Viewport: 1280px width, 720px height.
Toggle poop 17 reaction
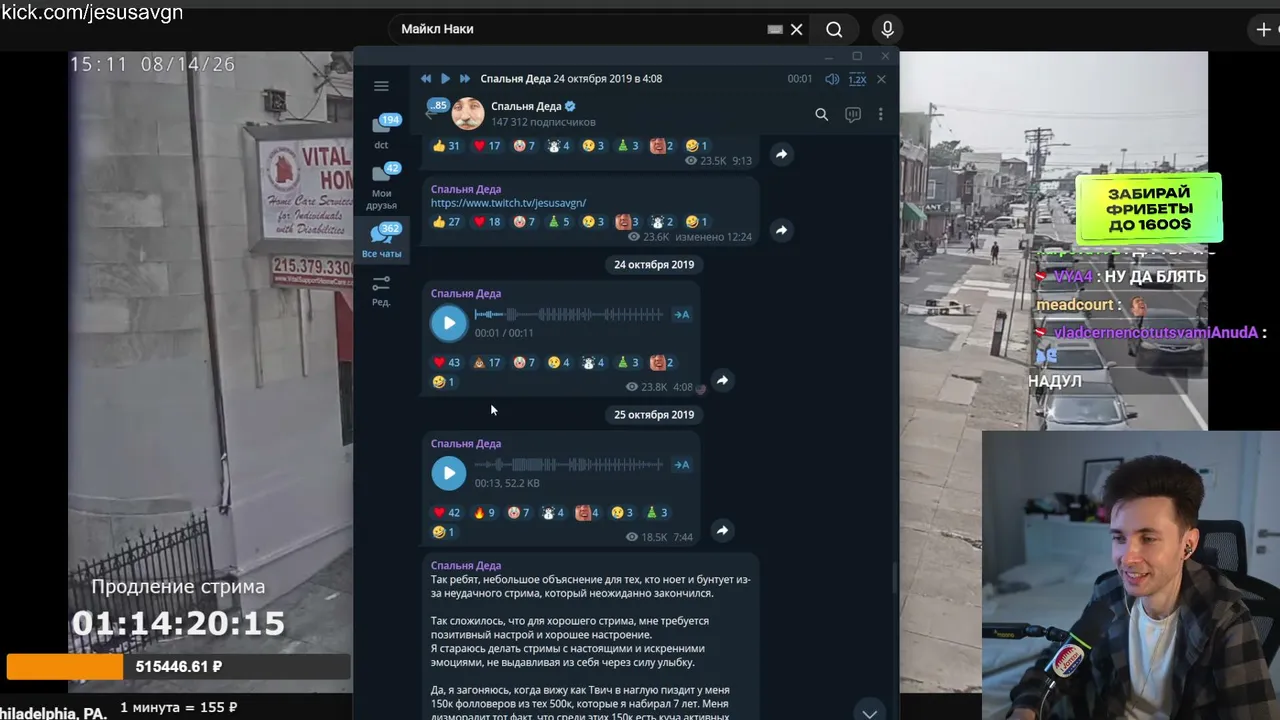coord(486,362)
